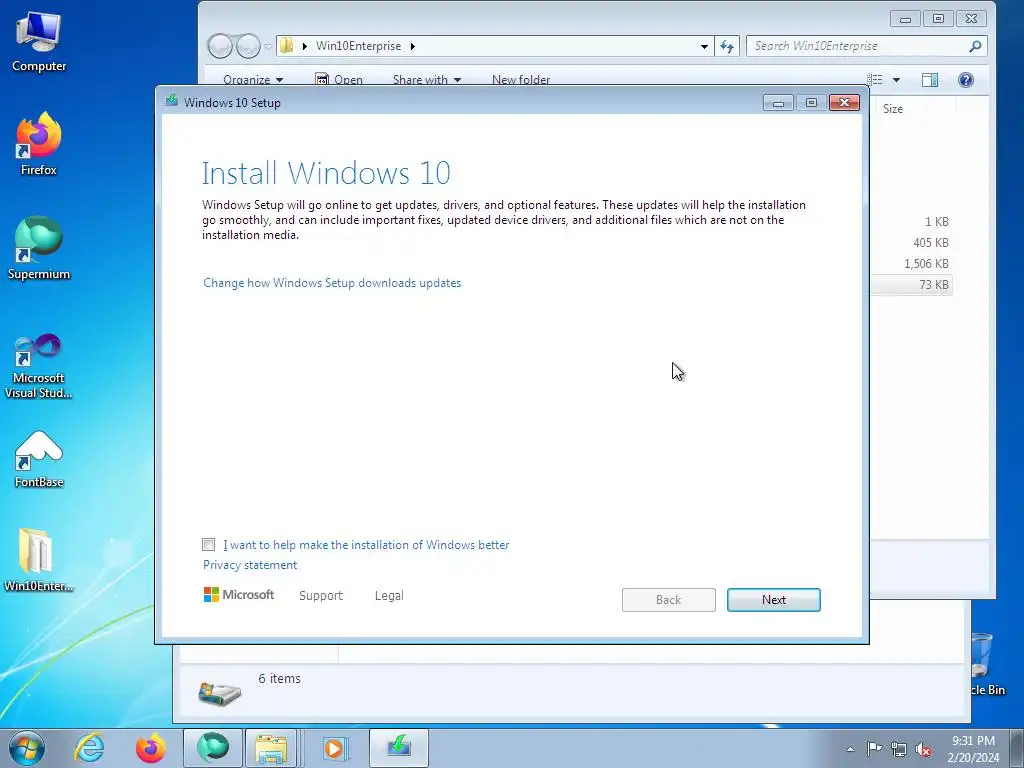Screen dimensions: 1024x768
Task: Click the muted volume tray icon
Action: pyautogui.click(x=923, y=749)
